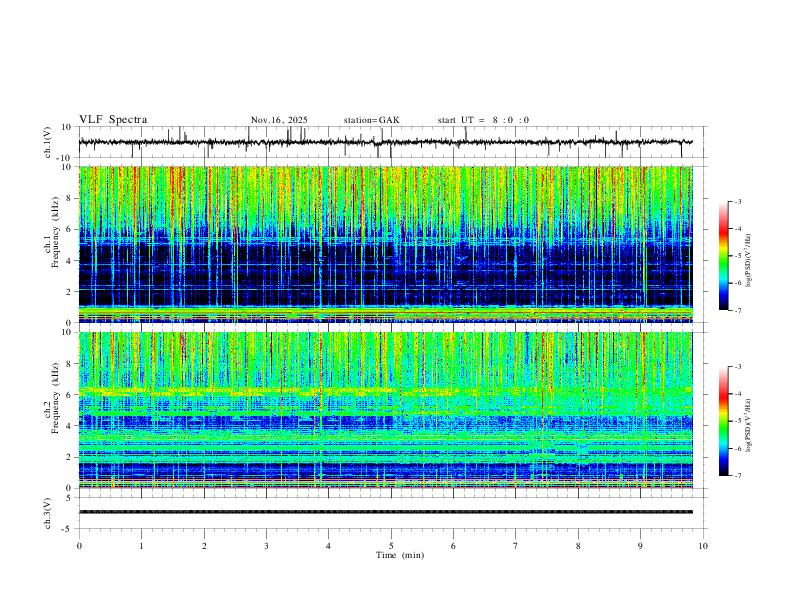
Task: Click the ch.1 "Frequency (kHz)" axis label
Action: click(x=53, y=230)
